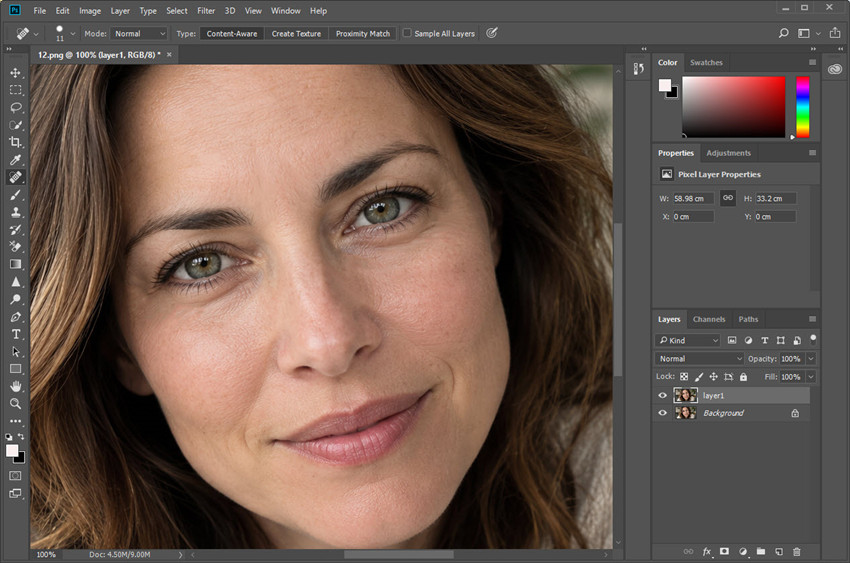850x563 pixels.
Task: Select the Horizontal Type tool
Action: pyautogui.click(x=15, y=334)
